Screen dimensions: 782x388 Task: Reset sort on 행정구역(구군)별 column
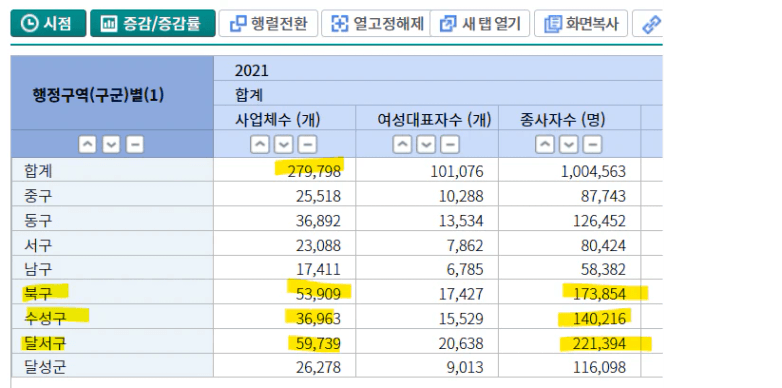click(135, 145)
